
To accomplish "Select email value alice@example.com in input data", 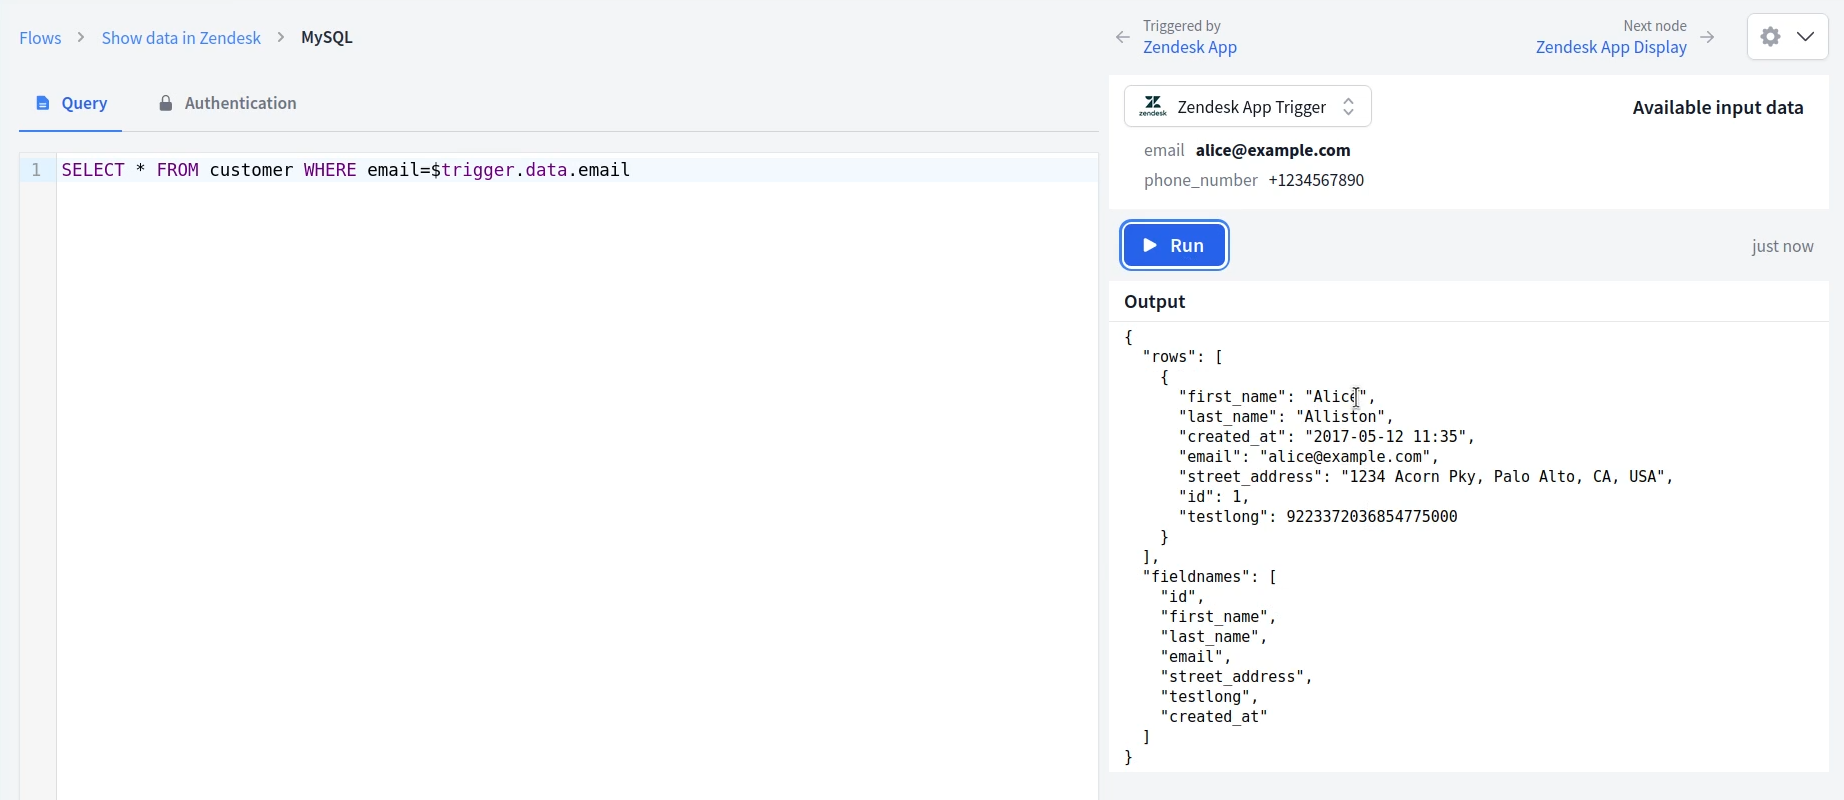I will point(1273,150).
